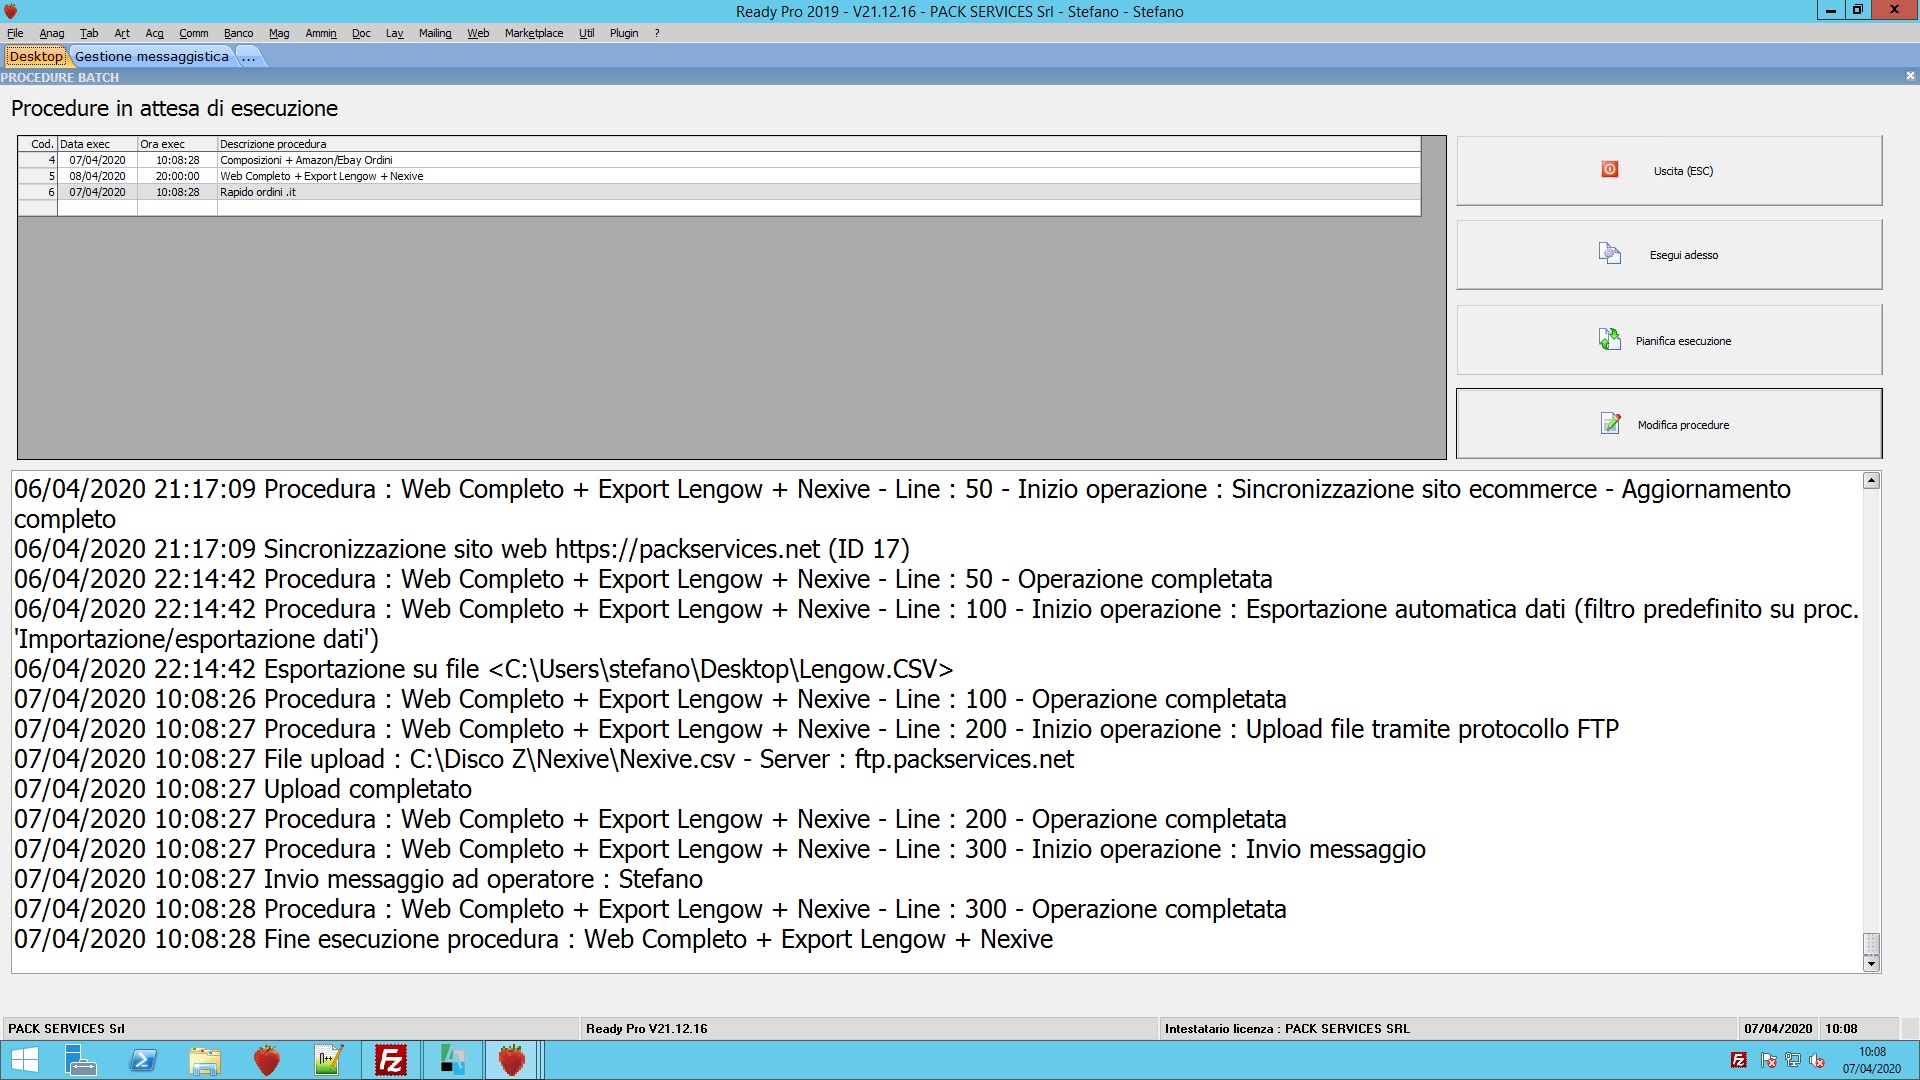Click the network tray icon

click(x=1792, y=1060)
